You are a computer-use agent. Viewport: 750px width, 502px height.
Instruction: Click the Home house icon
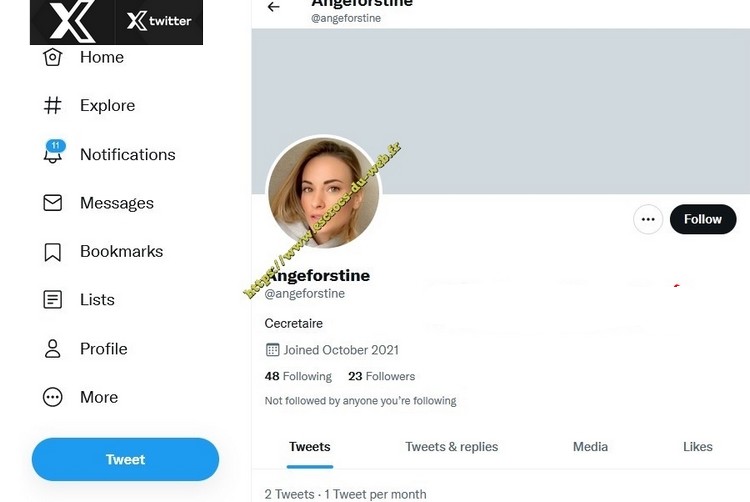[53, 58]
